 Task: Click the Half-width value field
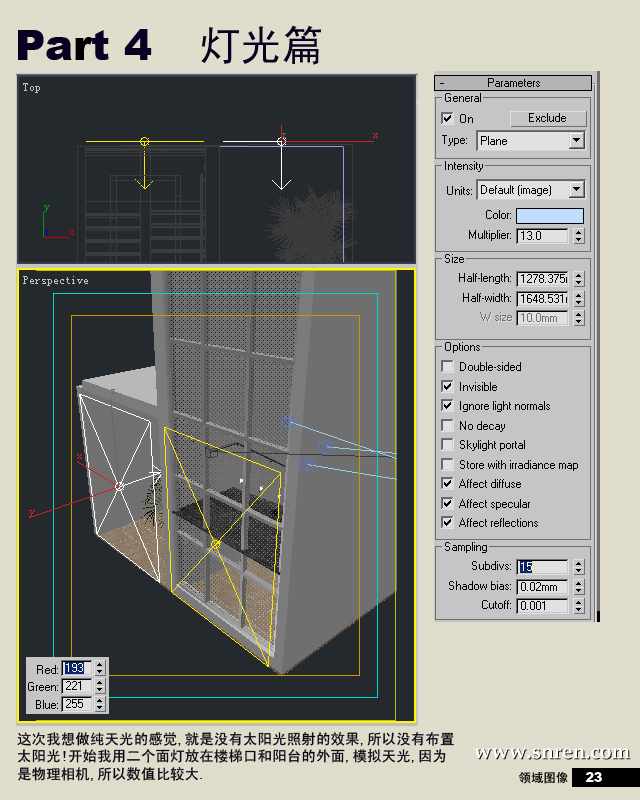(x=542, y=298)
